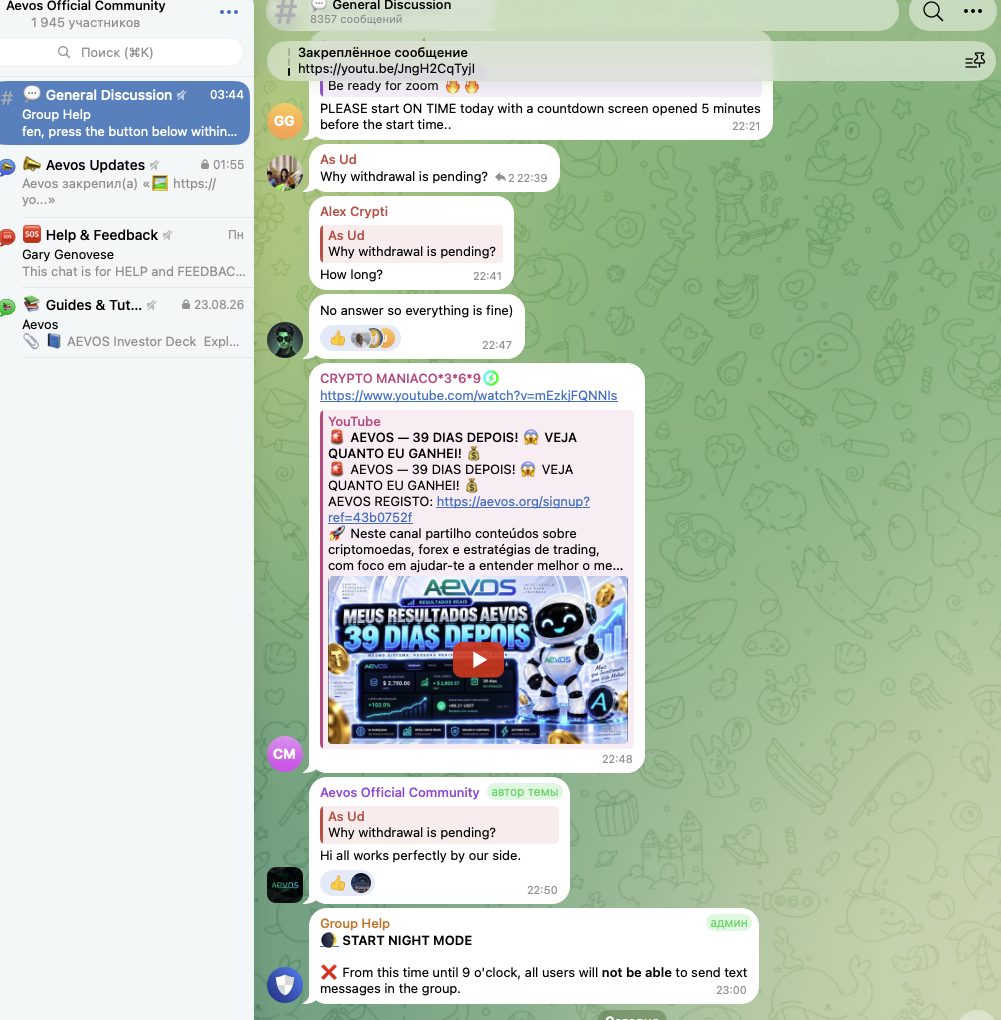Jump to quoted As Ud message in Alex reply
Image resolution: width=1001 pixels, height=1020 pixels.
coord(412,243)
